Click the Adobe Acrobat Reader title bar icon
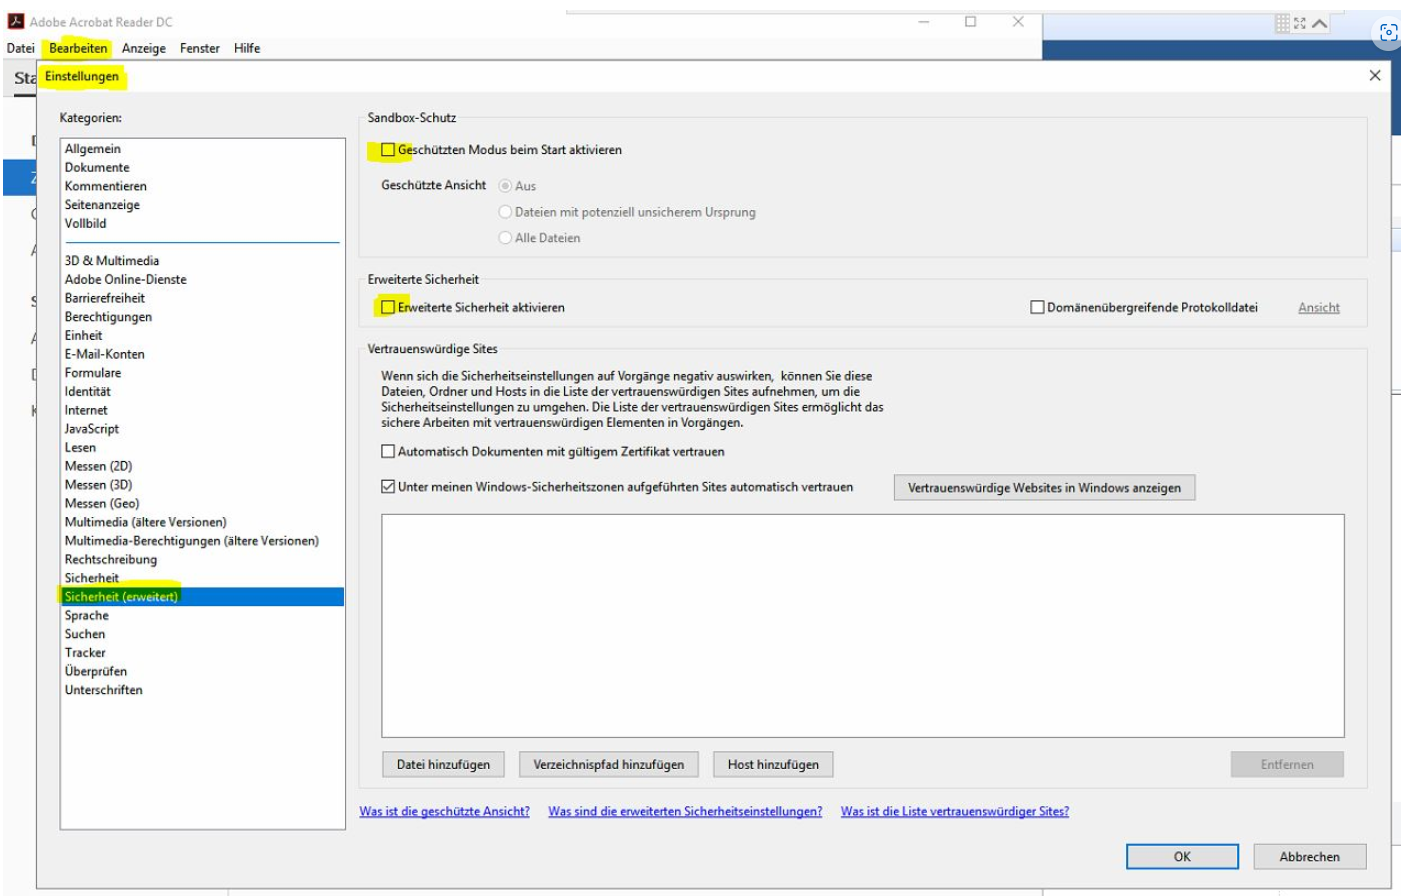 coord(15,21)
